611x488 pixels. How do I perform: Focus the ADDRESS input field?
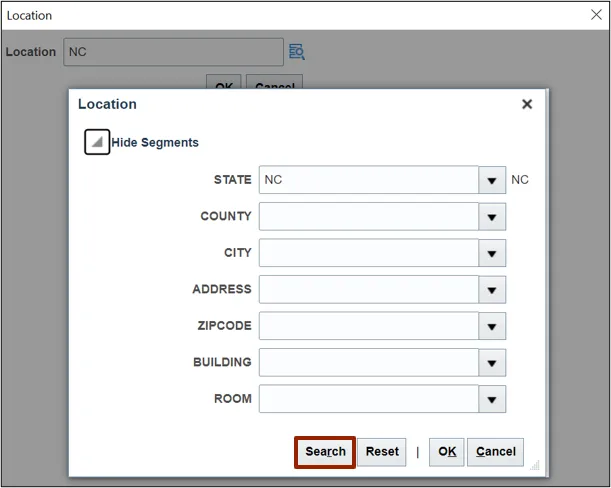point(369,290)
